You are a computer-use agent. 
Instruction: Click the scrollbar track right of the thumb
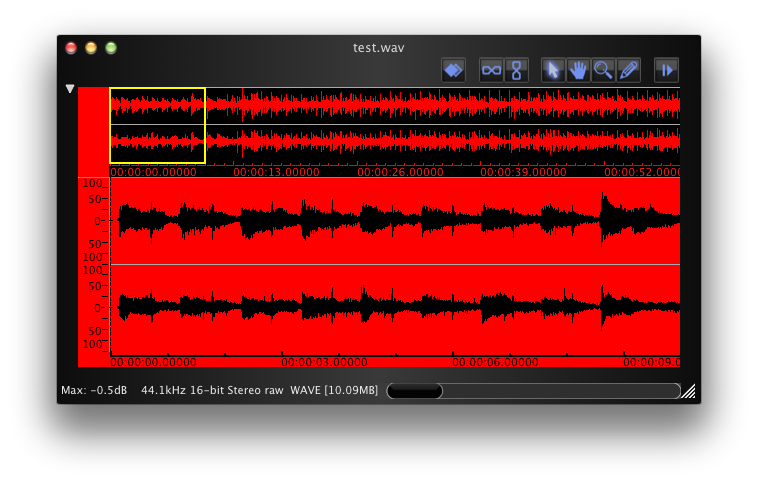point(561,391)
